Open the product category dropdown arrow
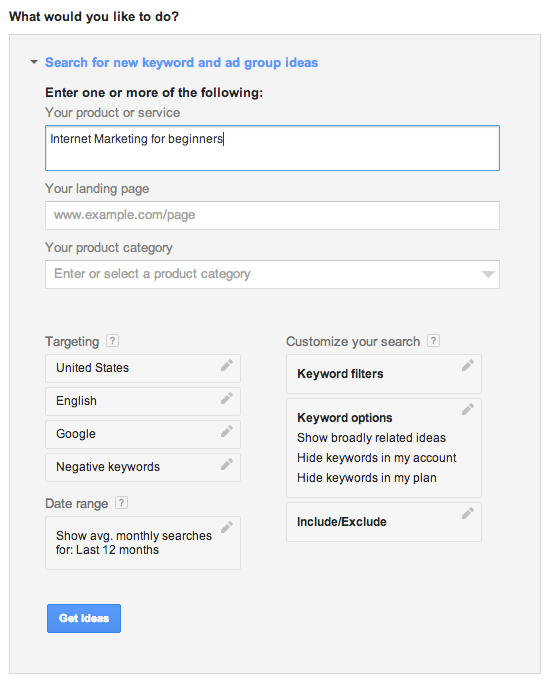The image size is (550, 682). pyautogui.click(x=488, y=274)
